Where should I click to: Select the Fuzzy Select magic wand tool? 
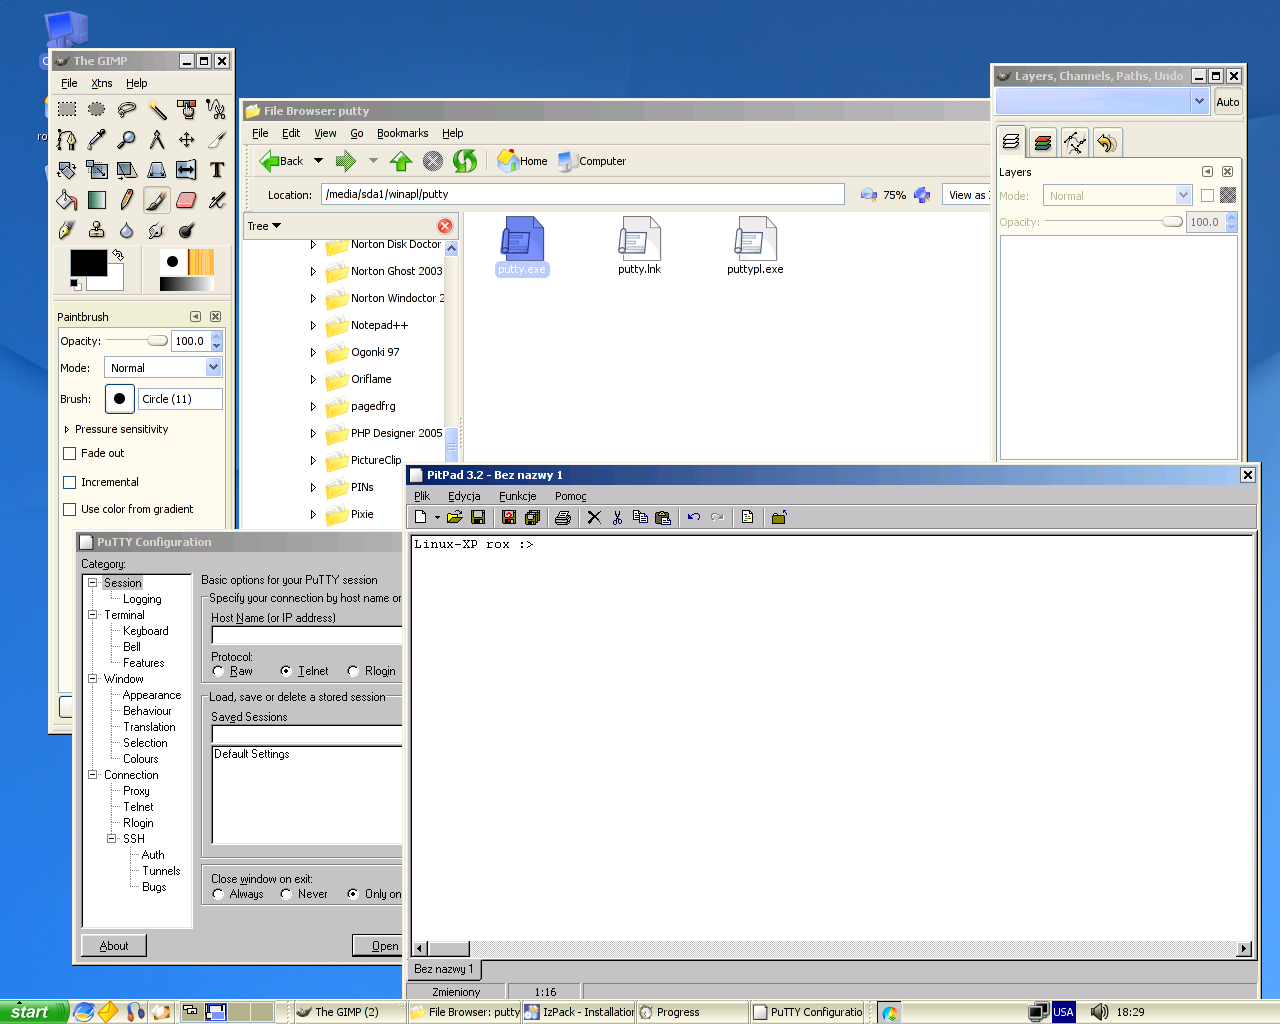[x=157, y=109]
